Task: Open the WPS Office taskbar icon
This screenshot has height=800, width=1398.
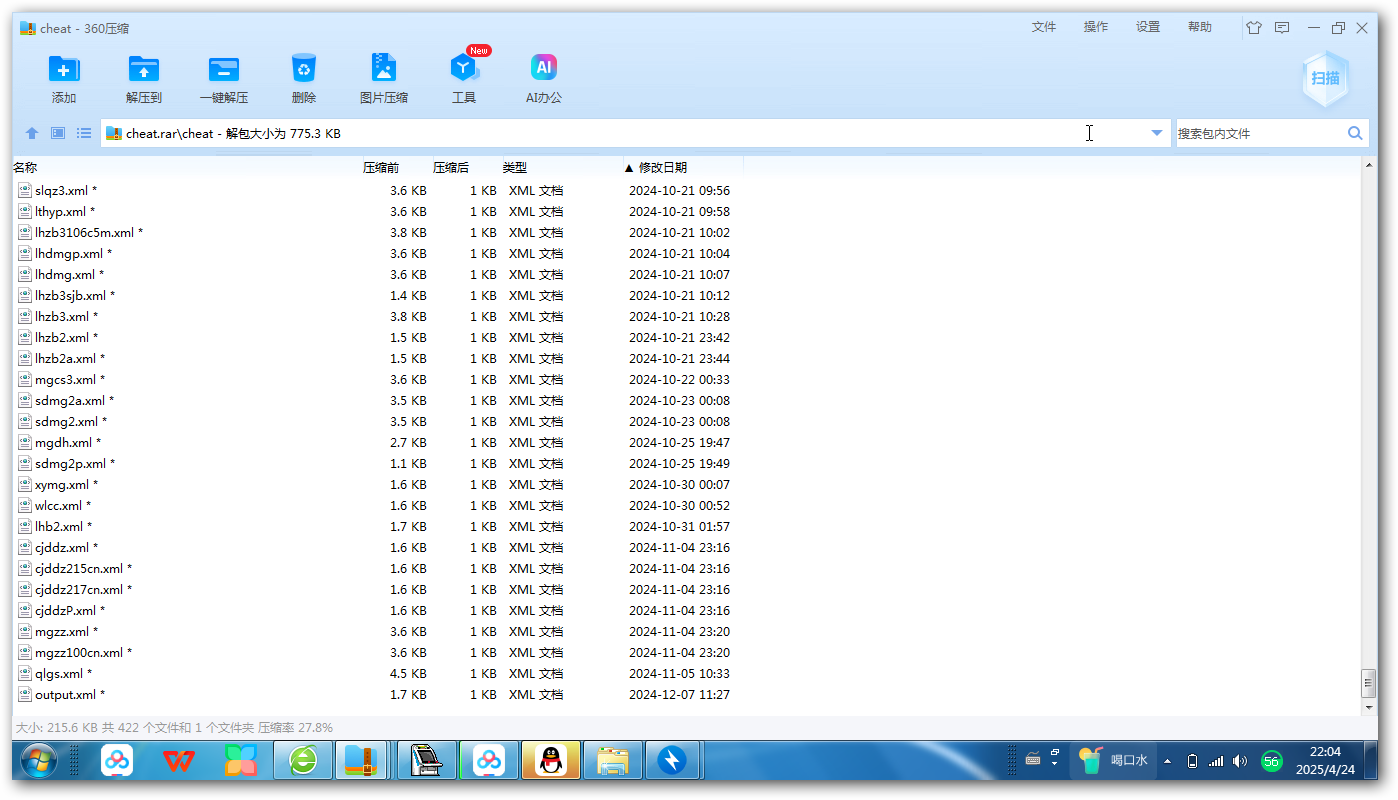Action: pos(180,761)
